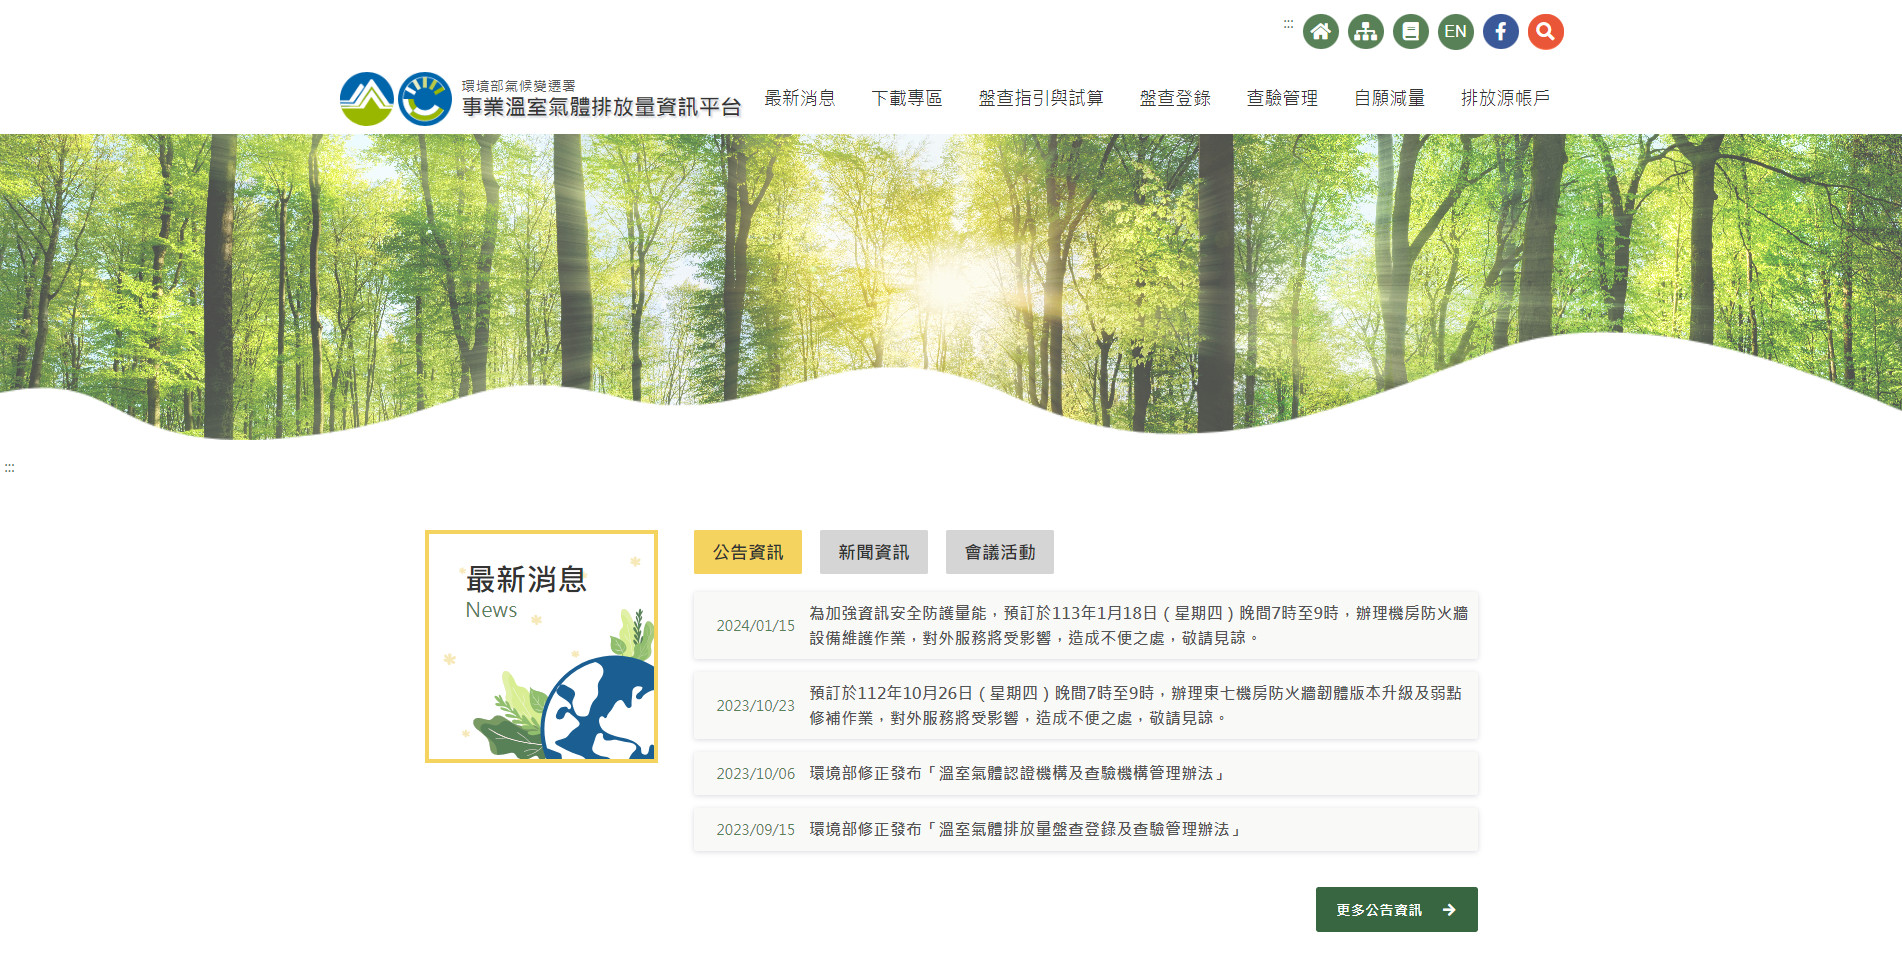The image size is (1902, 954).
Task: Click the 2024/01/15 date text
Action: [x=755, y=626]
